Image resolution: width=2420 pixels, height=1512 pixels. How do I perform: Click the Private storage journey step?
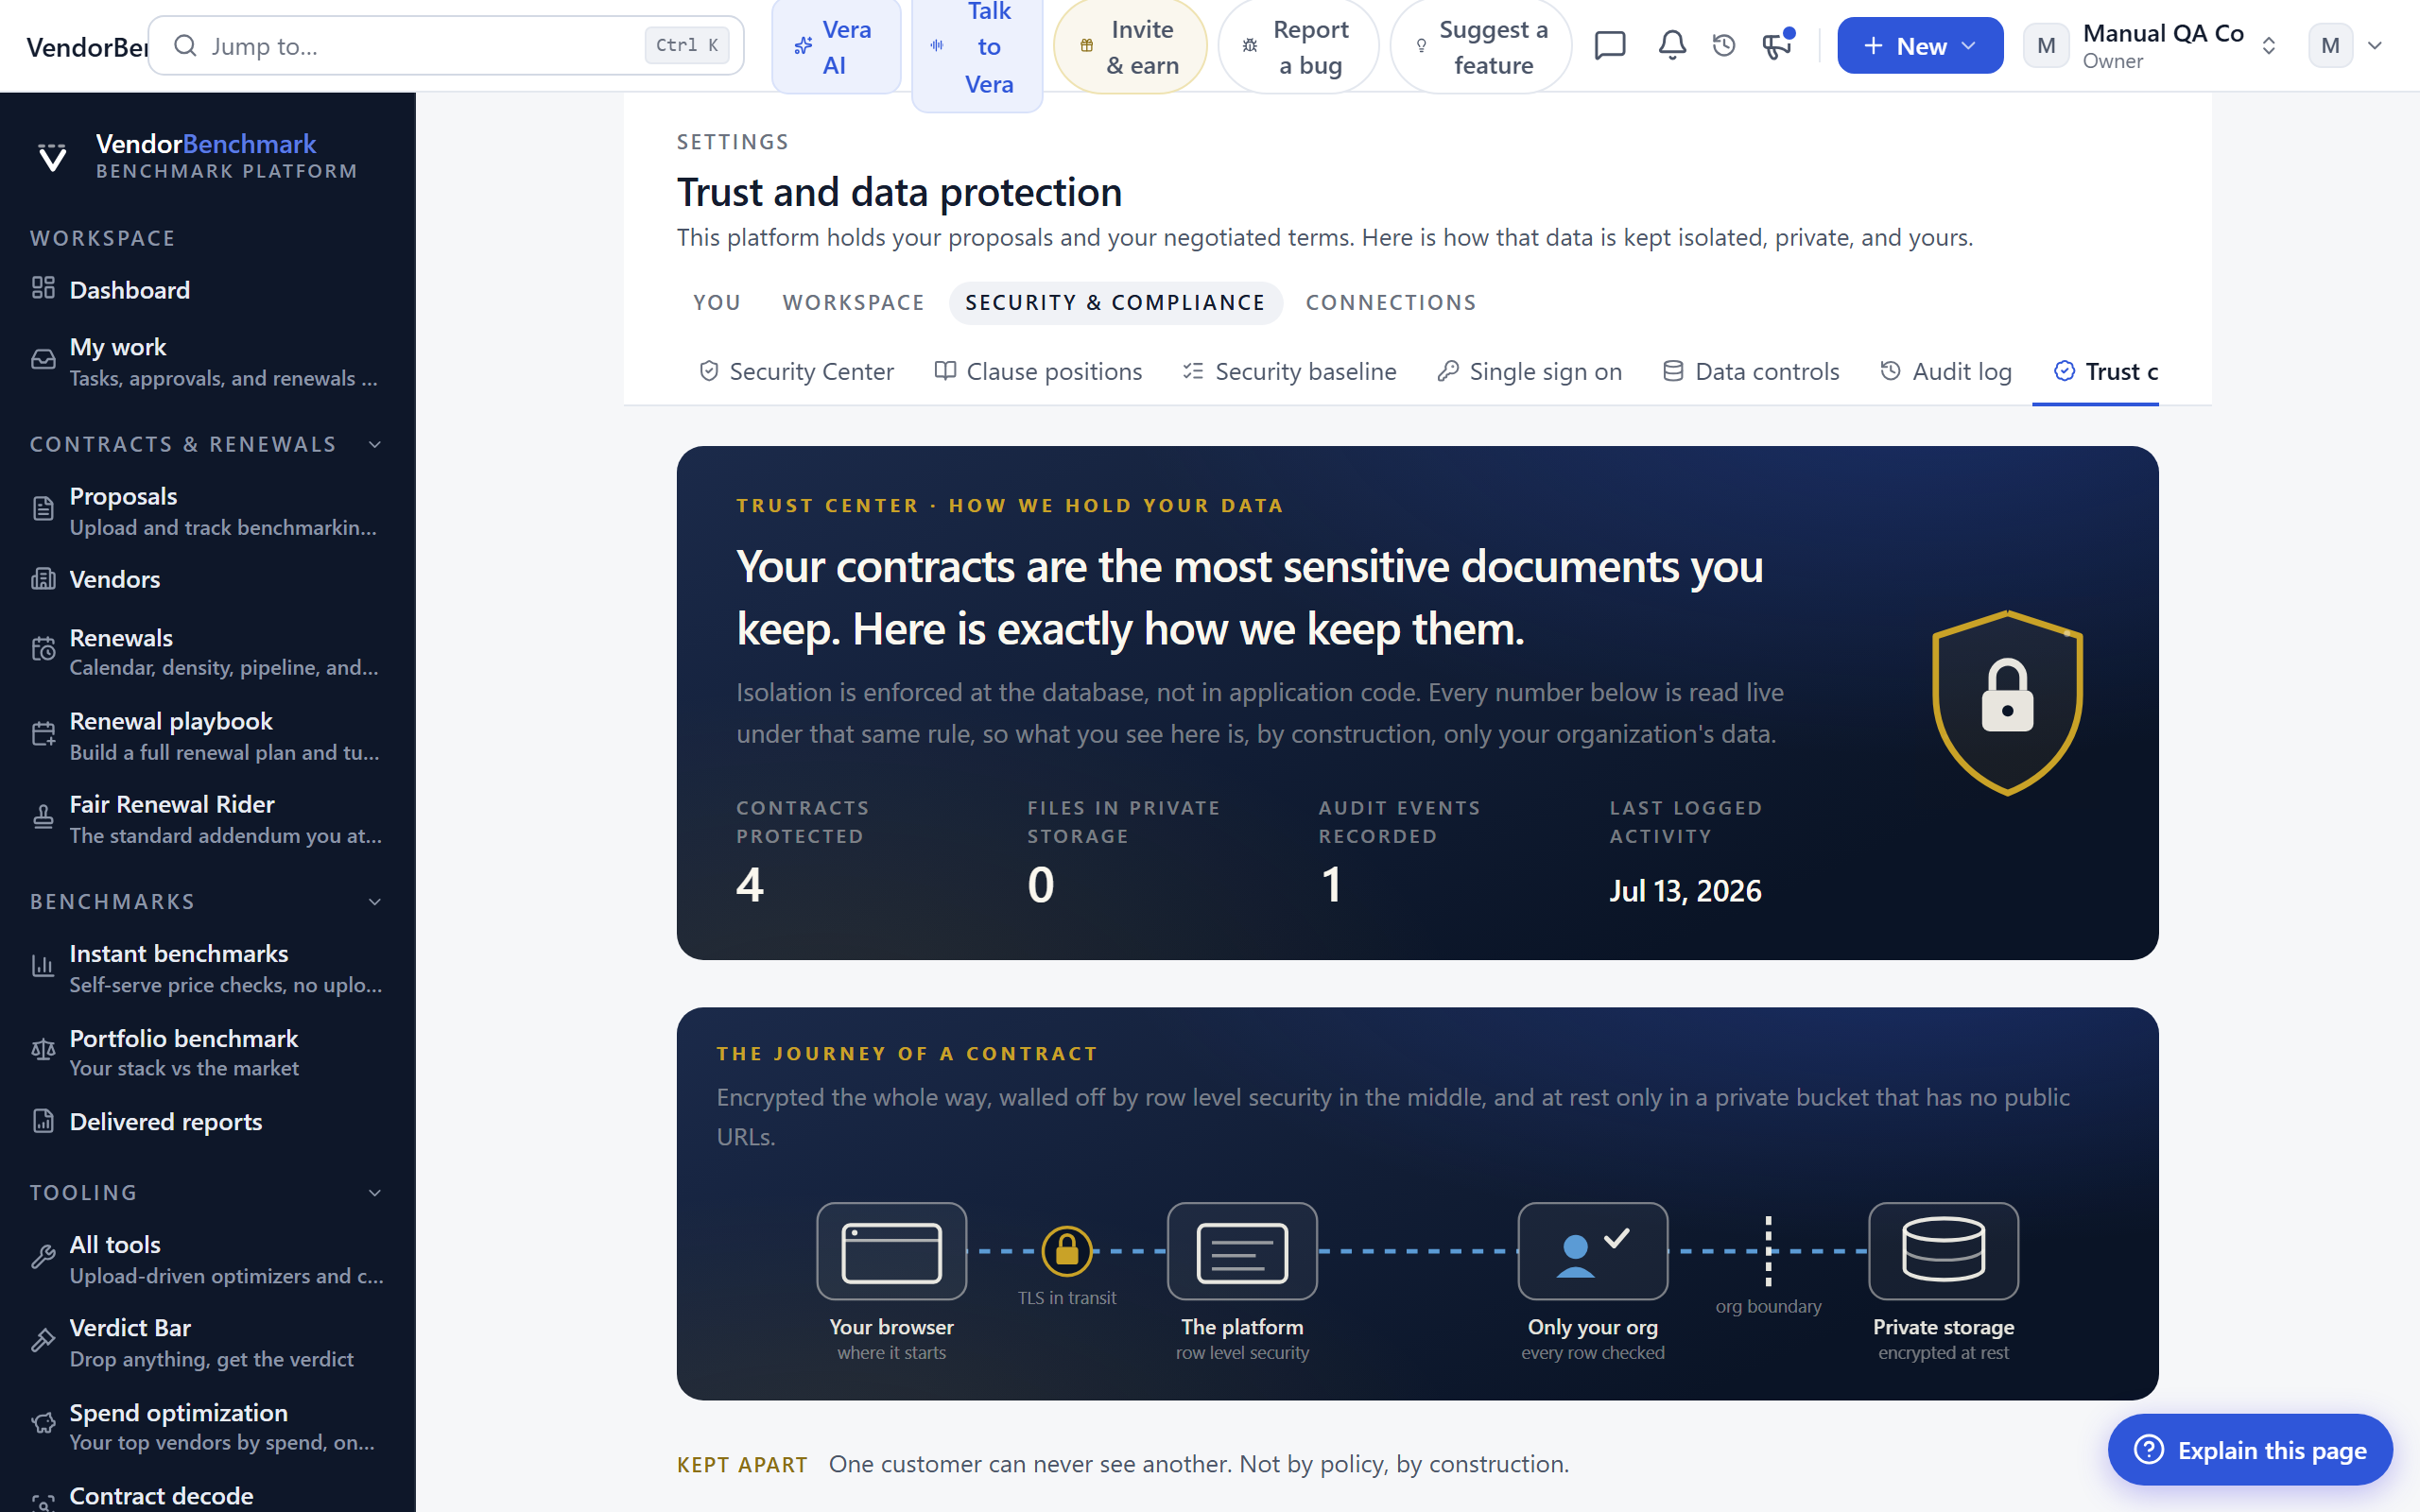(1943, 1282)
